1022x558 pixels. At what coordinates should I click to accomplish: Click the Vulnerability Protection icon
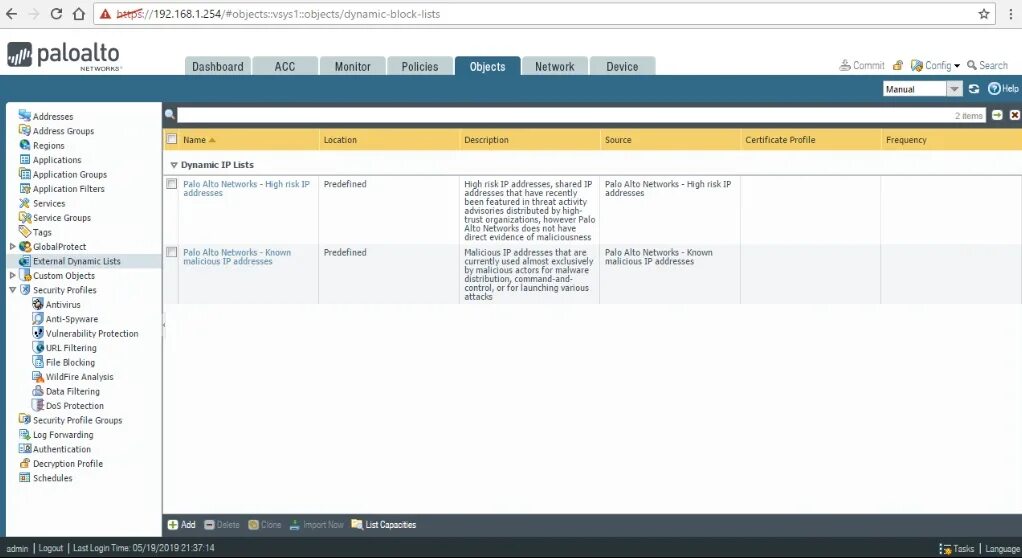pos(38,333)
